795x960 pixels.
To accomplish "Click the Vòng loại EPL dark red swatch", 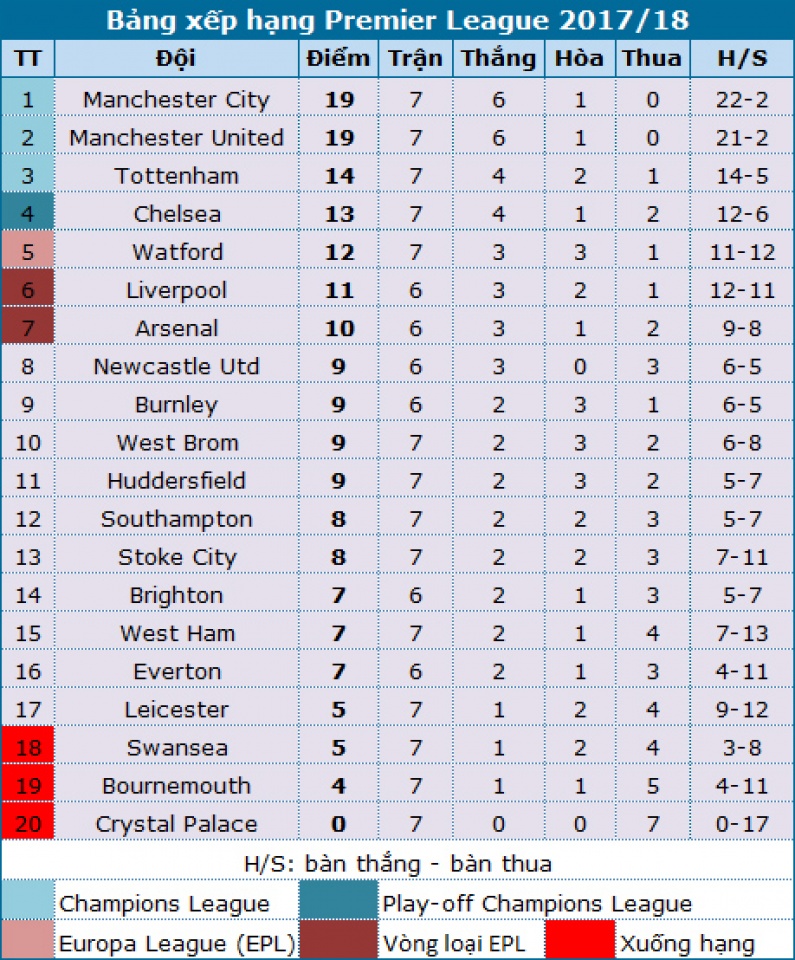I will [x=338, y=941].
